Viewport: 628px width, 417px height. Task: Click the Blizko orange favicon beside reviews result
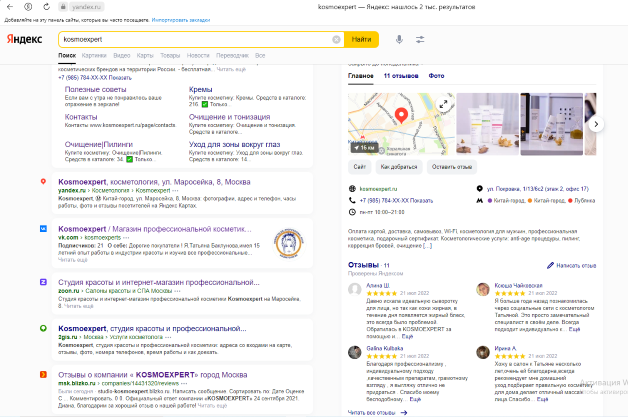pos(43,375)
